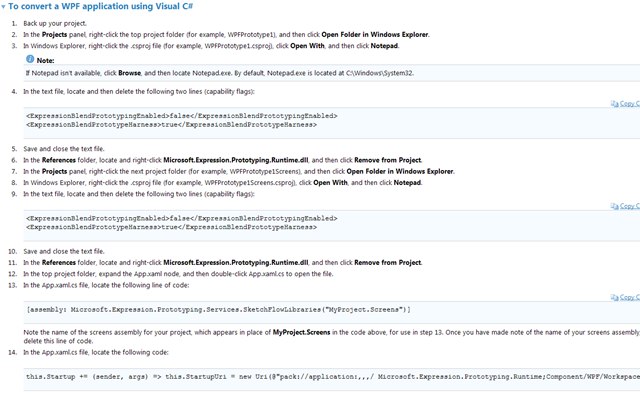This screenshot has width=640, height=394.
Task: Click the Copy Code link for step 4's code
Action: (x=629, y=104)
